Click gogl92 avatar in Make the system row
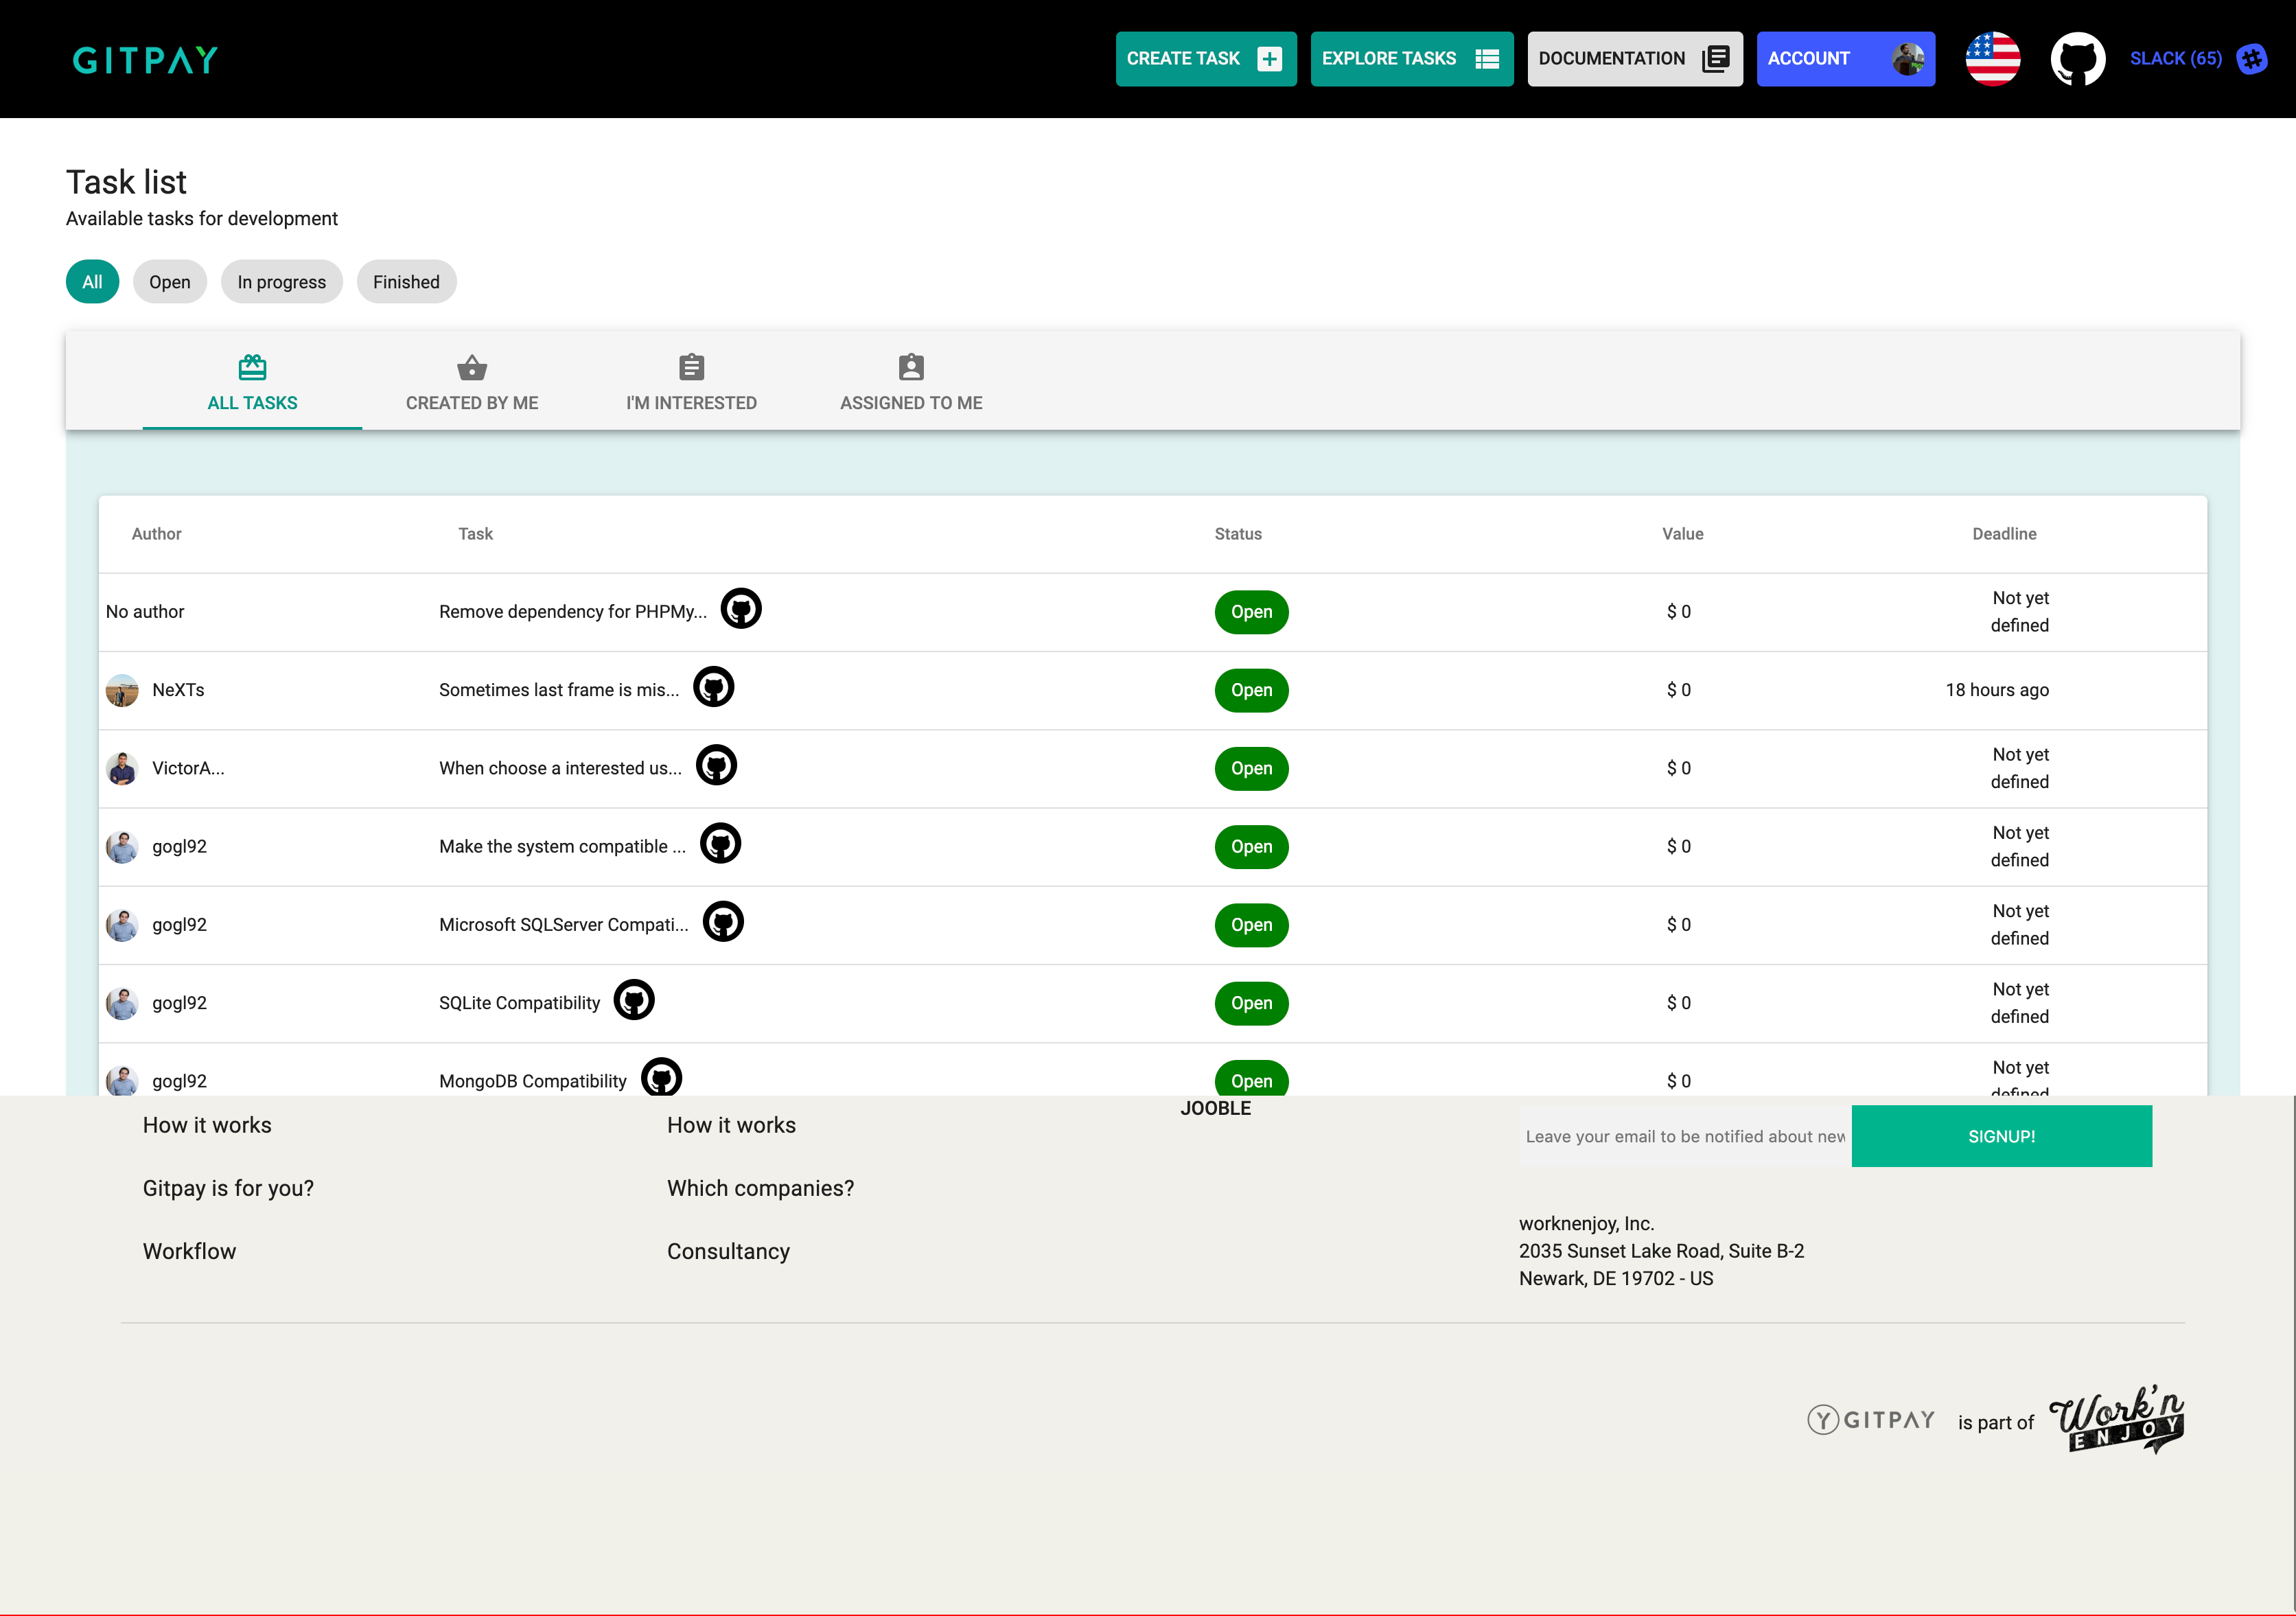2296x1616 pixels. [x=122, y=847]
